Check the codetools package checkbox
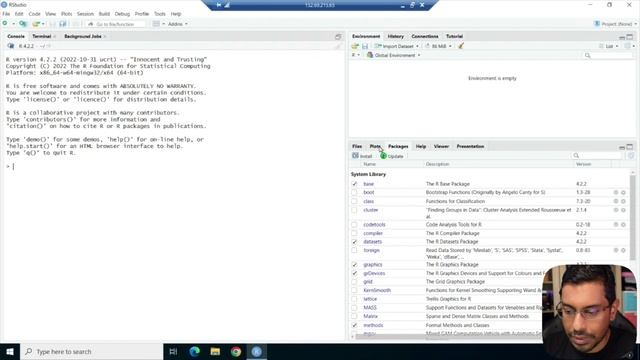This screenshot has height=360, width=640. tap(354, 224)
